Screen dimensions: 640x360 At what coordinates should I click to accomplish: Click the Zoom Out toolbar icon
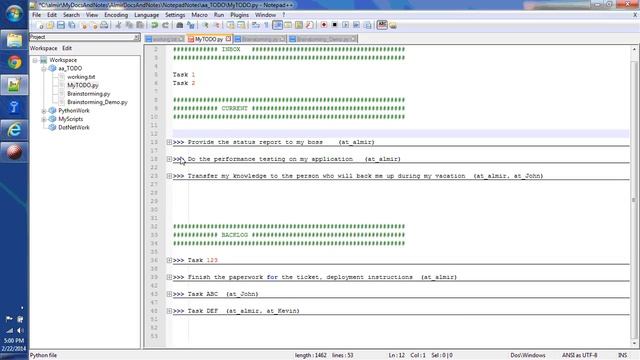coord(216,25)
